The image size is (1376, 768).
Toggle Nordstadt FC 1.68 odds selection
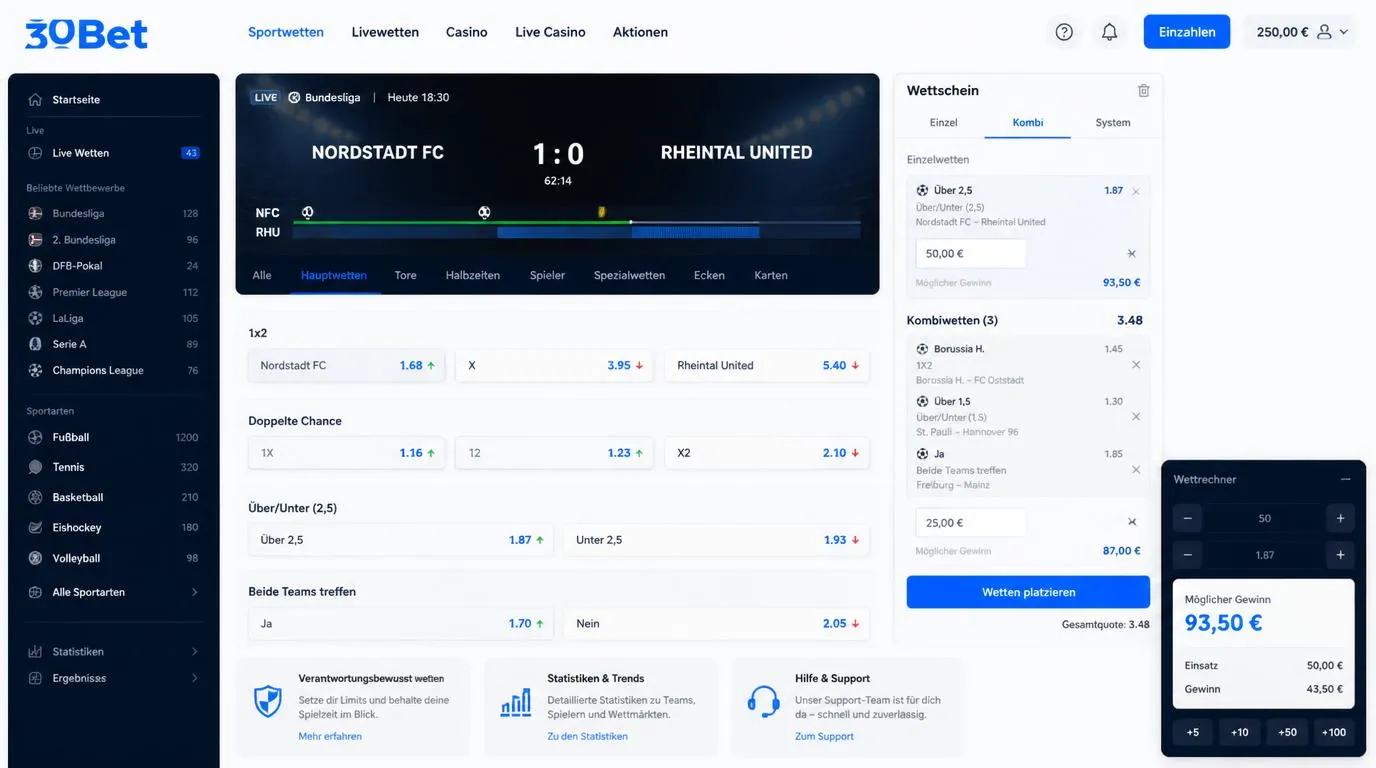coord(345,366)
